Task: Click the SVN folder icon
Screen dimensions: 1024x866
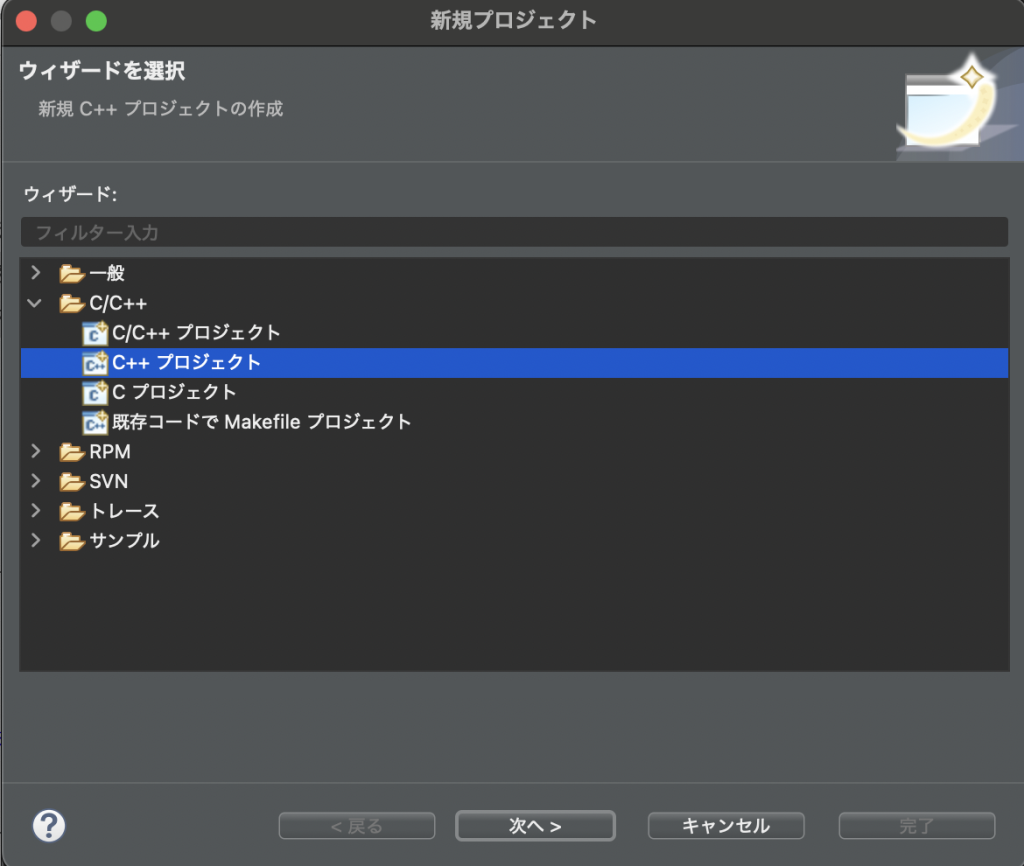Action: 72,482
